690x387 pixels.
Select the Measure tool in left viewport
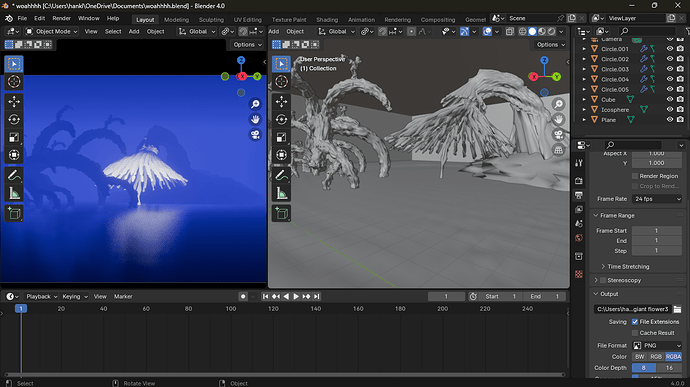click(x=14, y=193)
